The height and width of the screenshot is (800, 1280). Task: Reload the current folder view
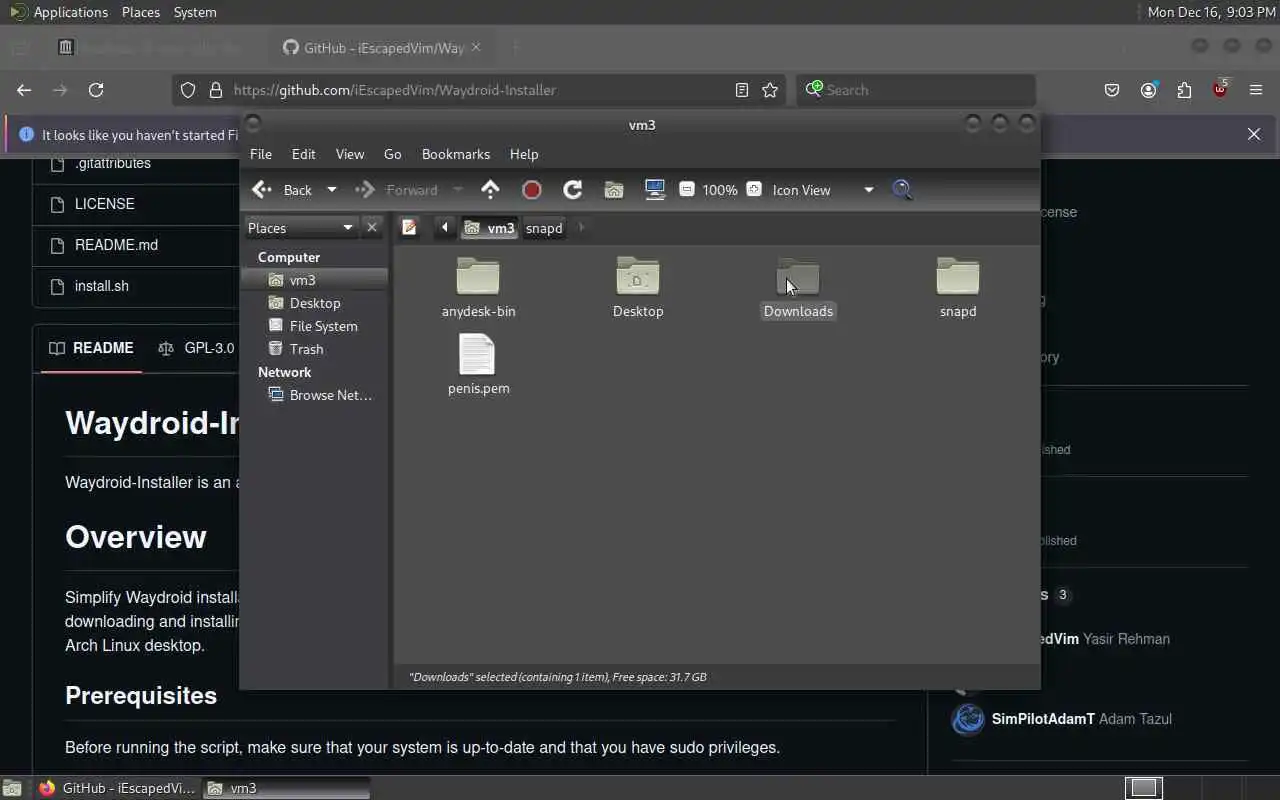(x=573, y=190)
